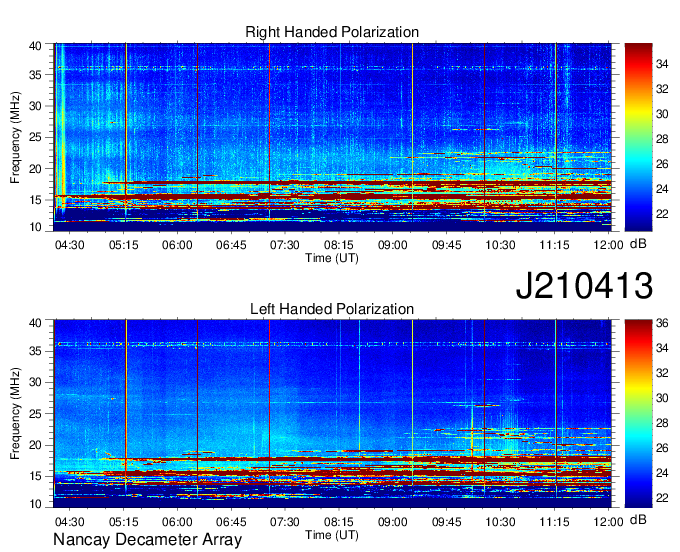This screenshot has height=552, width=680.
Task: Click the 24 value on lower color bar
Action: (x=662, y=473)
